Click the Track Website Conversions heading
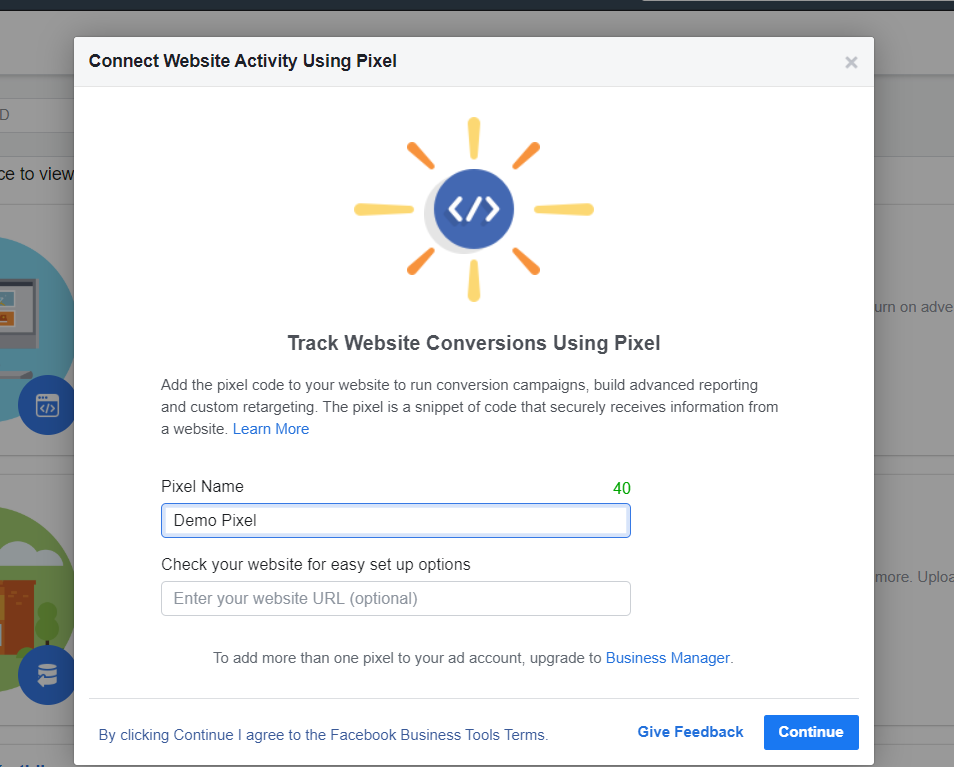Viewport: 954px width, 767px height. [473, 343]
